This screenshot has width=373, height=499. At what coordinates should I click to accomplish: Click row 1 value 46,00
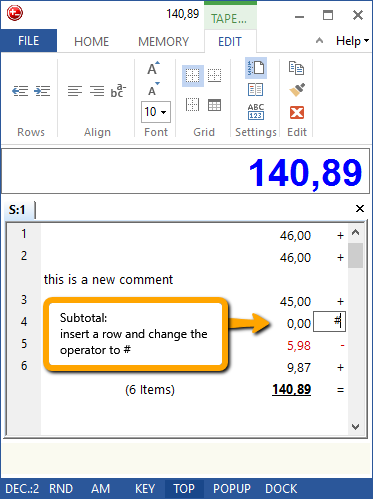click(x=295, y=236)
